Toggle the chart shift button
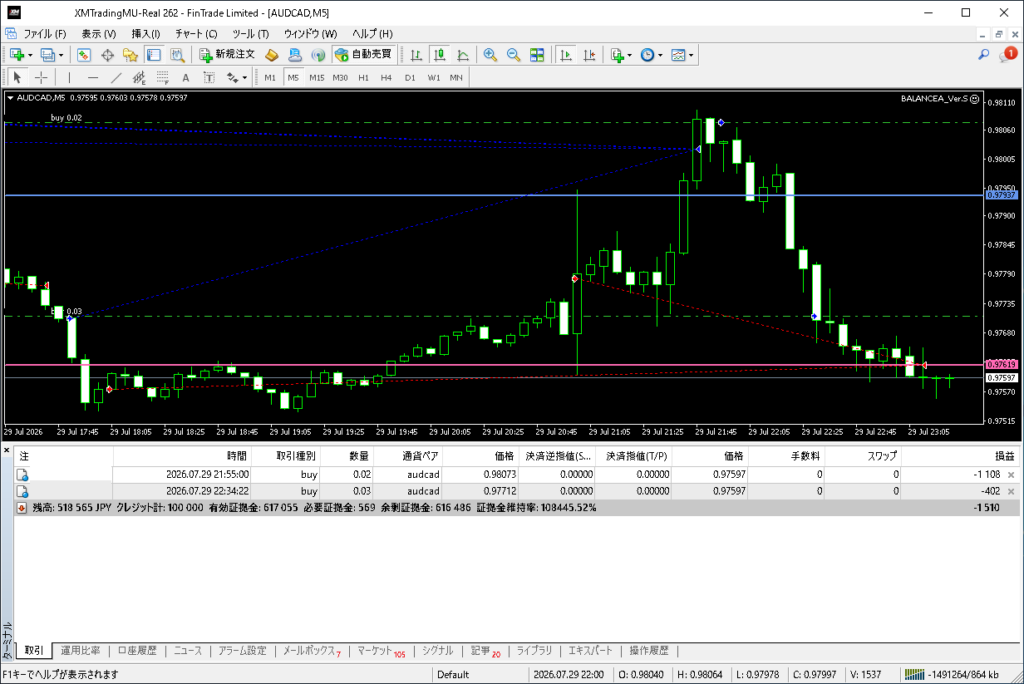 (589, 55)
